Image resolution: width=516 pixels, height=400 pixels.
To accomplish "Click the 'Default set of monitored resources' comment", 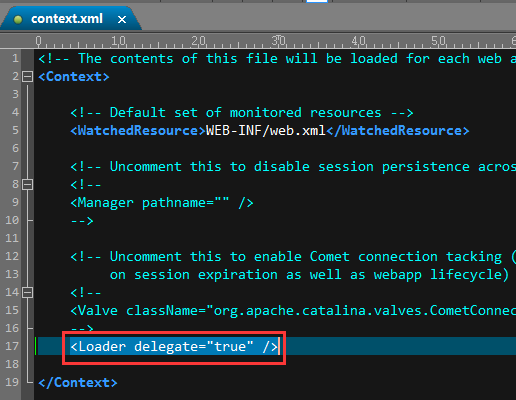I will [242, 113].
